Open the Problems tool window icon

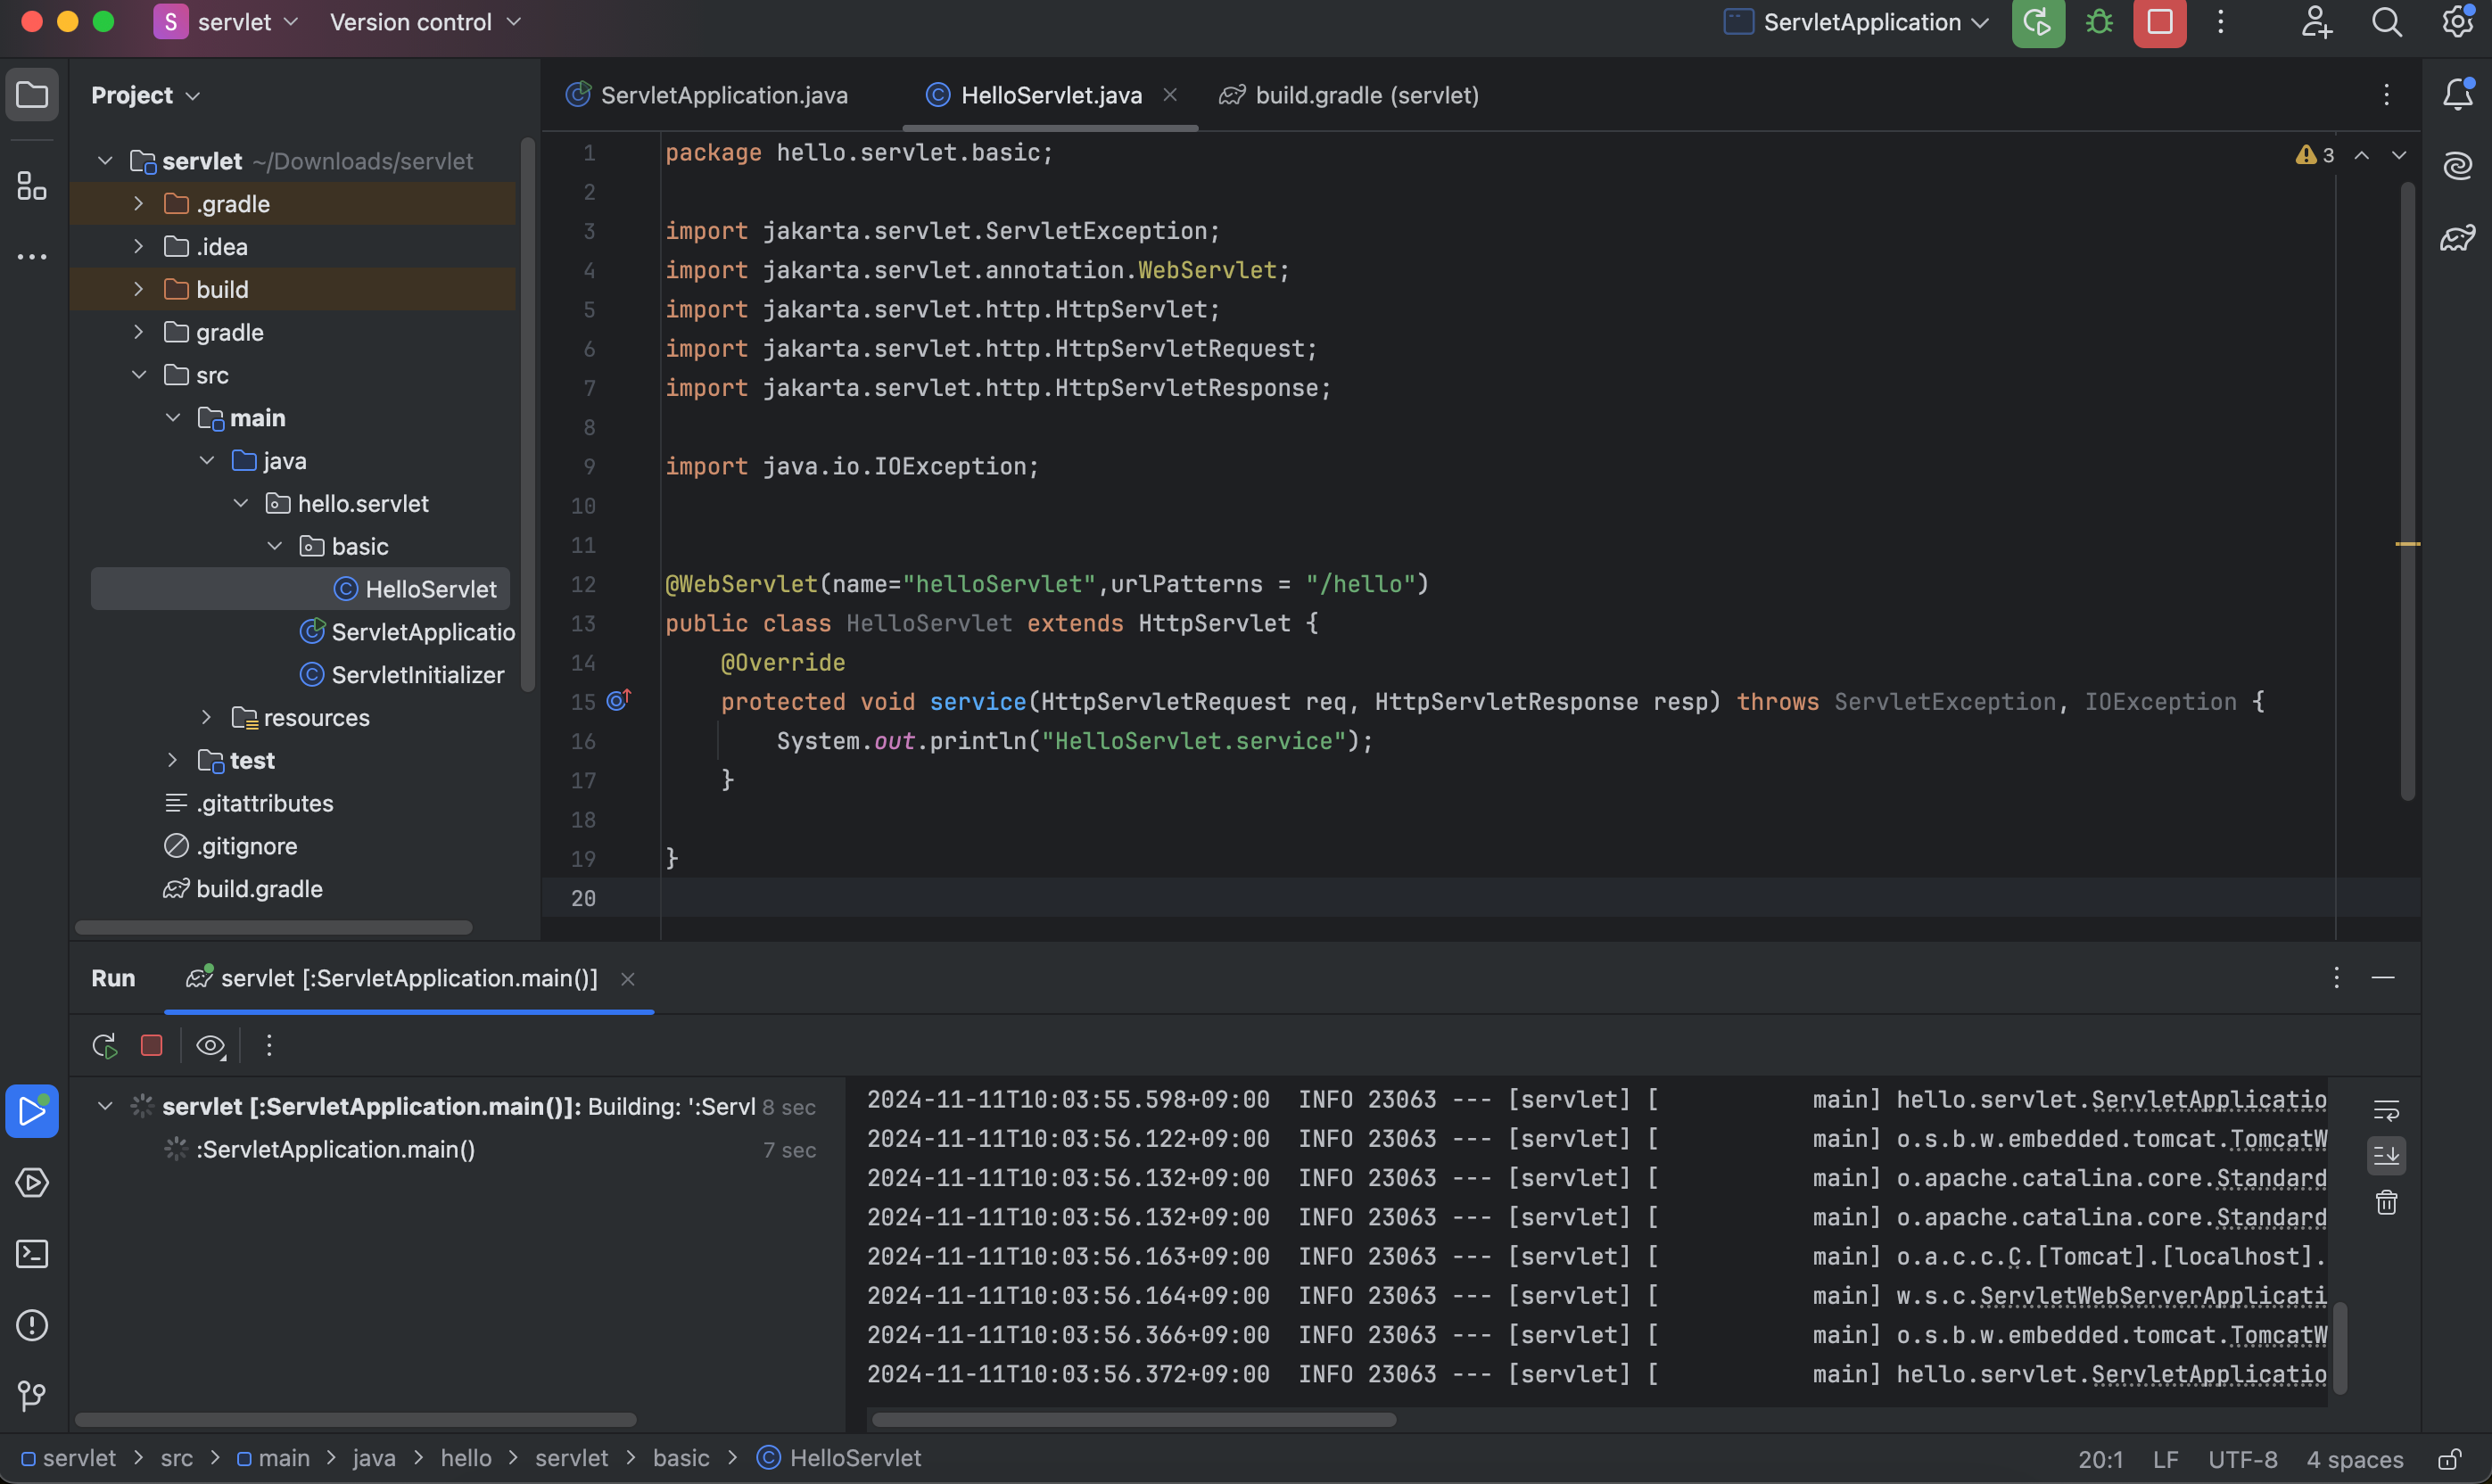32,1326
